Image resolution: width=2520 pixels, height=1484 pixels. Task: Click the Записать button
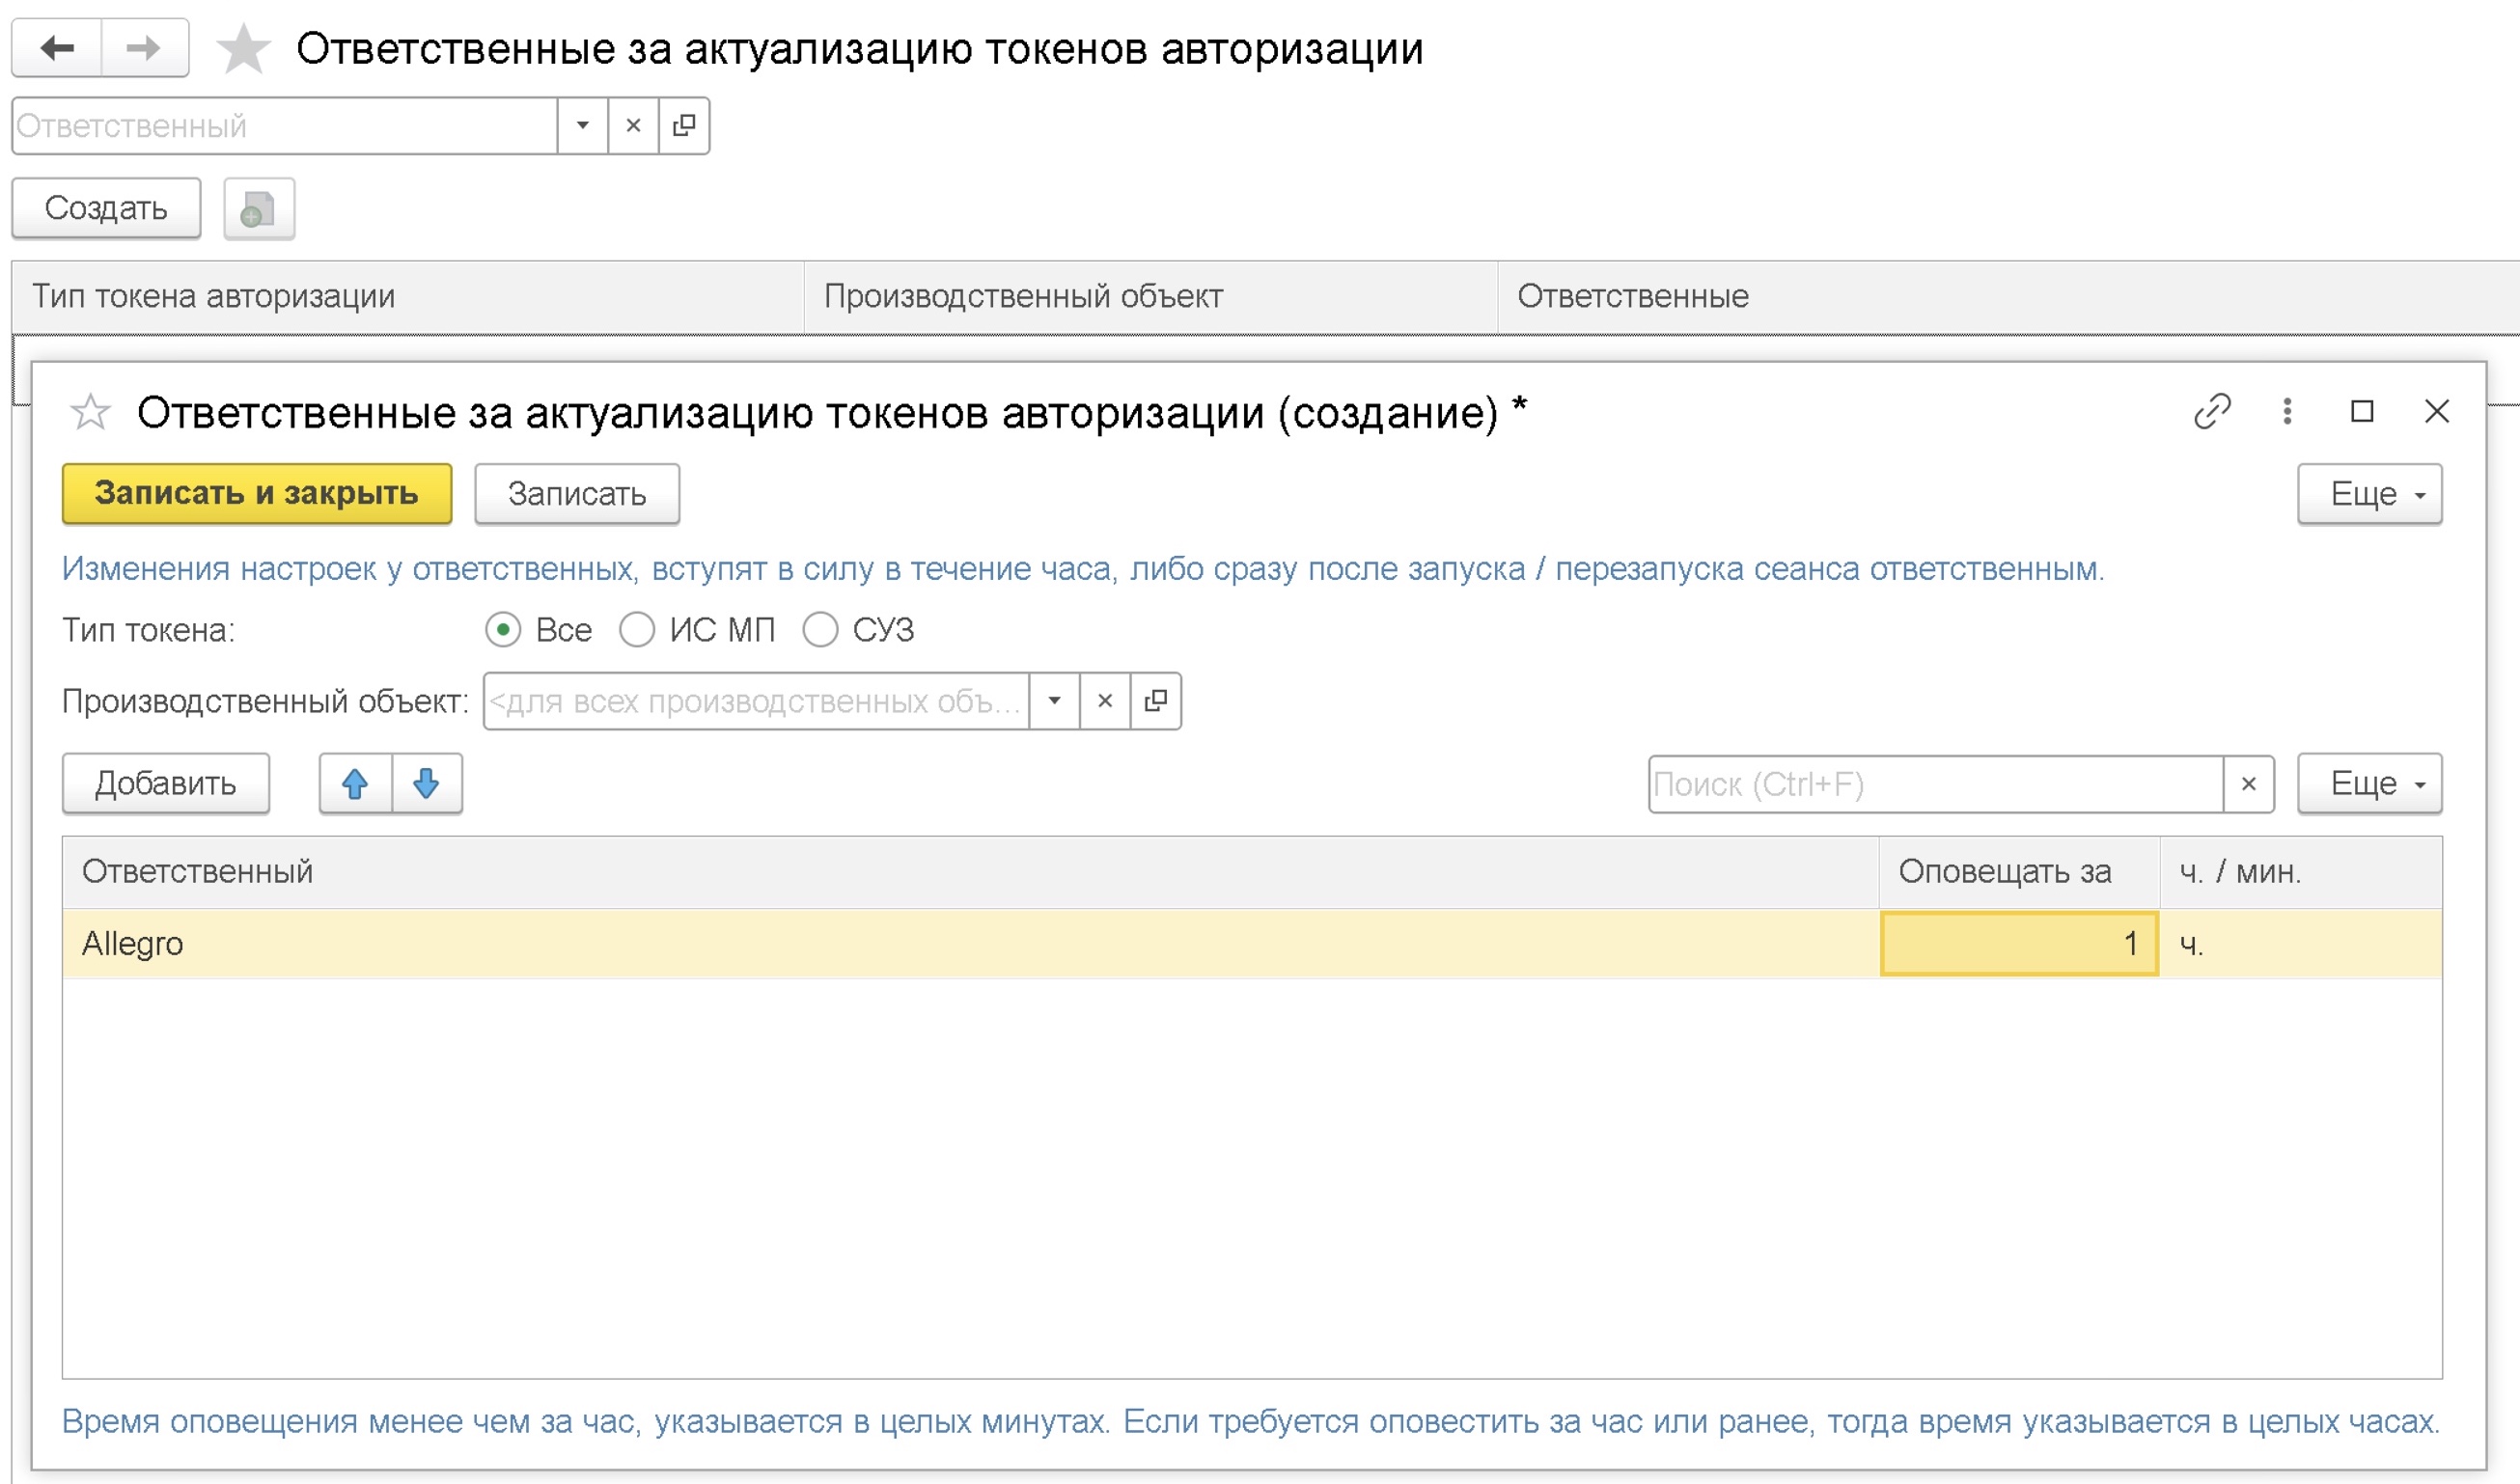click(577, 494)
